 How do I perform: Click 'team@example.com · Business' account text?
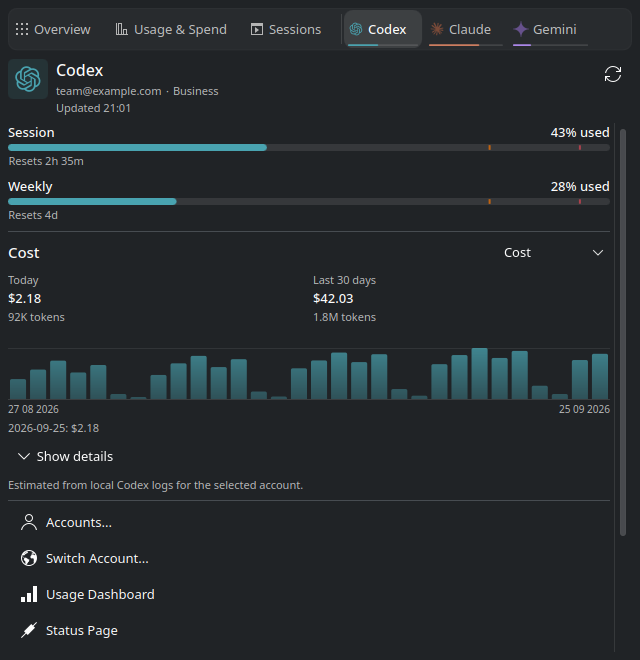[137, 91]
